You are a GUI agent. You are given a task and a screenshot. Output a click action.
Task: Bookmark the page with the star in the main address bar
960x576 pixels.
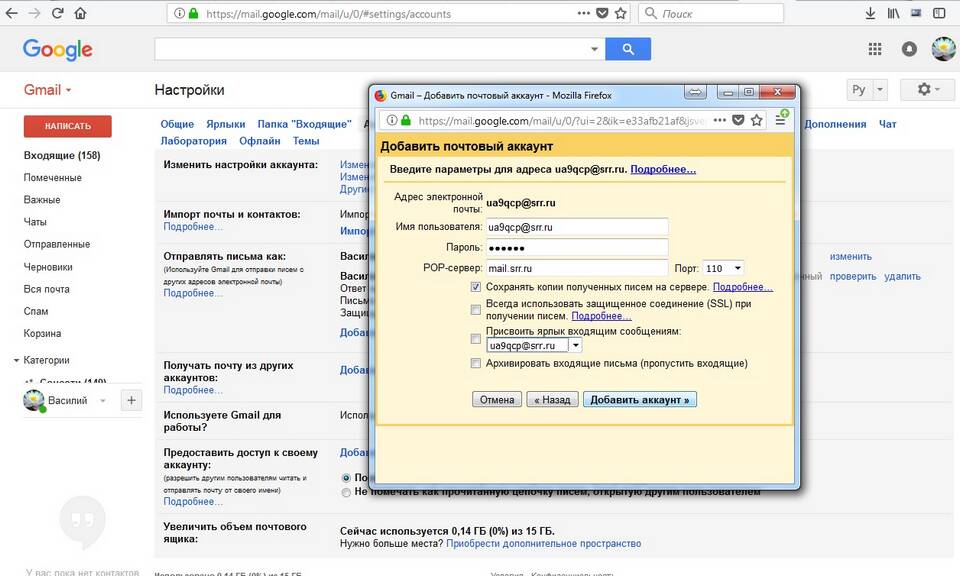point(621,13)
